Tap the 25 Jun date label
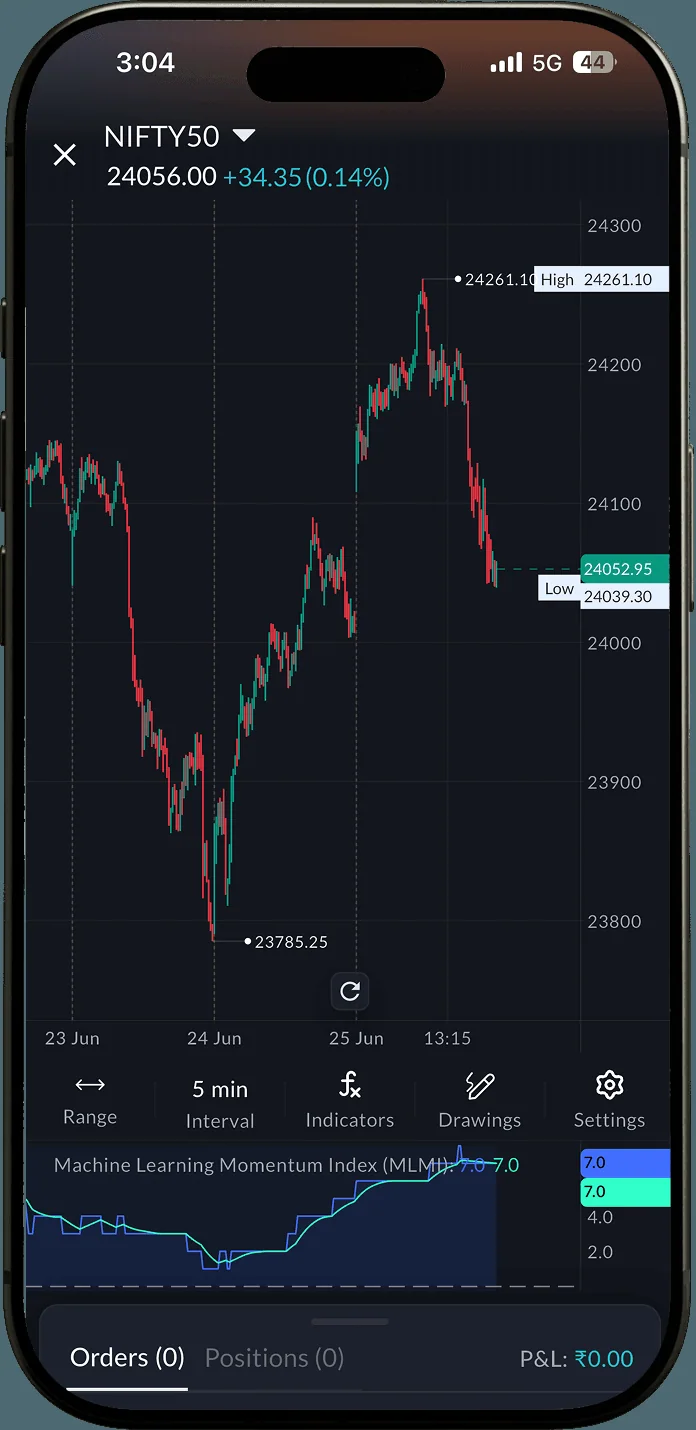This screenshot has width=696, height=1430. click(x=356, y=1038)
